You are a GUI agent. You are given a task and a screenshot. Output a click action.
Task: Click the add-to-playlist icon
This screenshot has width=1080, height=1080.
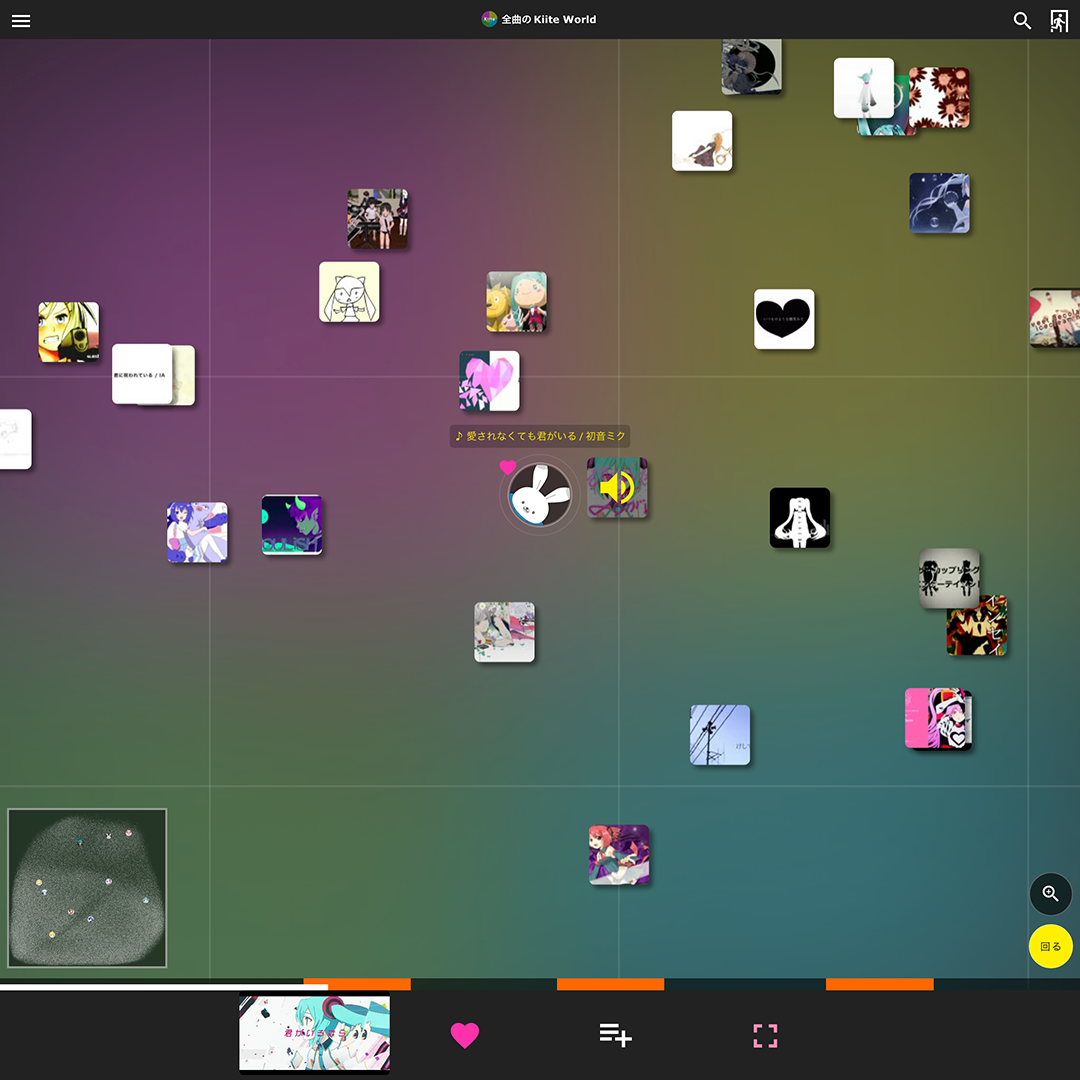pyautogui.click(x=615, y=1035)
